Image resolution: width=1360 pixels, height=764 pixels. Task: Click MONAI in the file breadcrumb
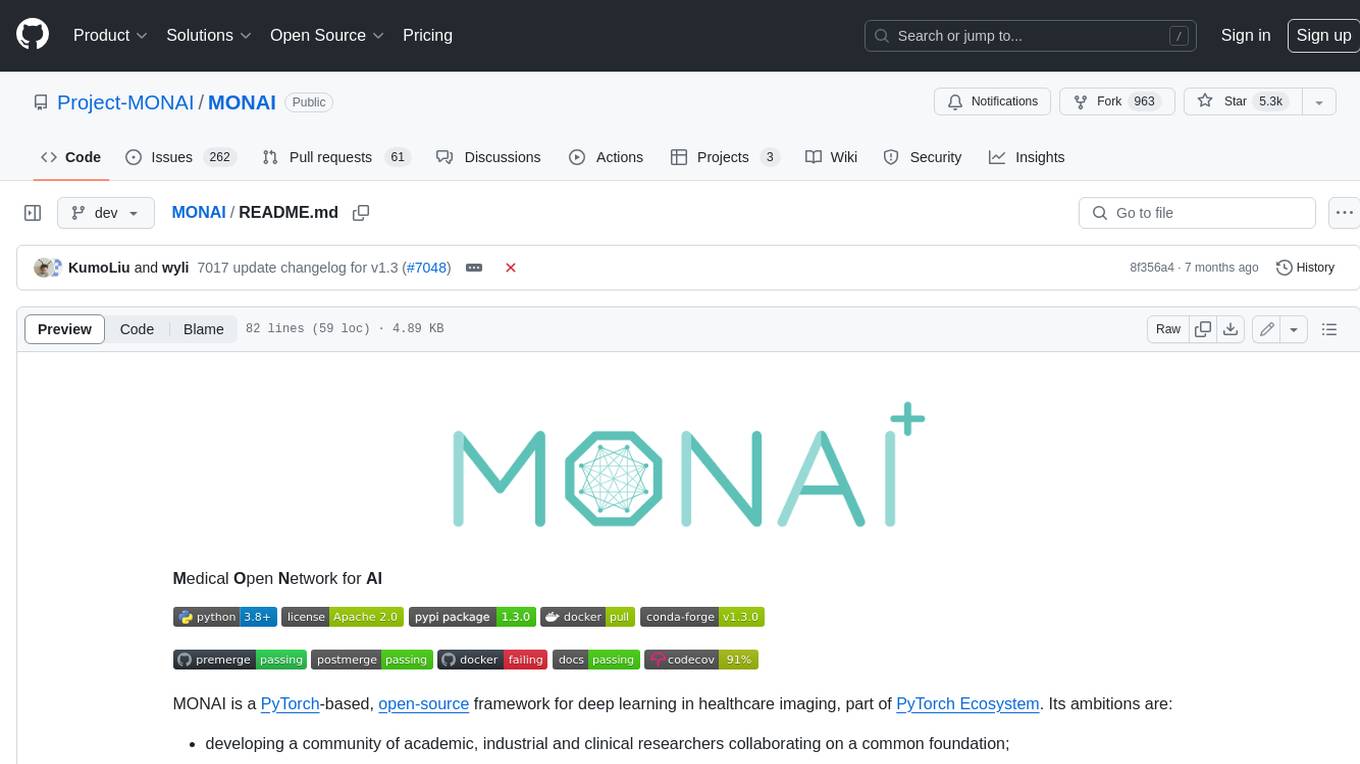[x=199, y=213]
